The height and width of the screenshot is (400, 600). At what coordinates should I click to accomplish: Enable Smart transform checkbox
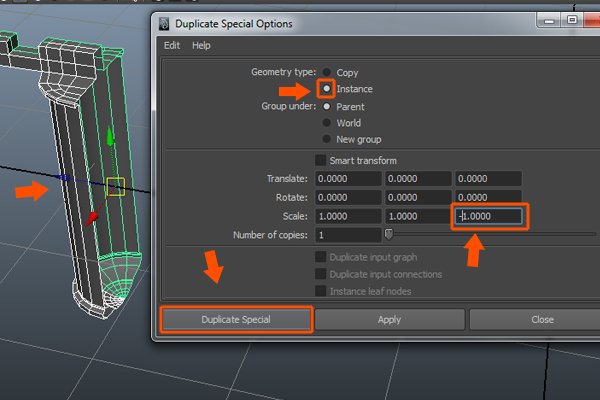click(x=320, y=160)
